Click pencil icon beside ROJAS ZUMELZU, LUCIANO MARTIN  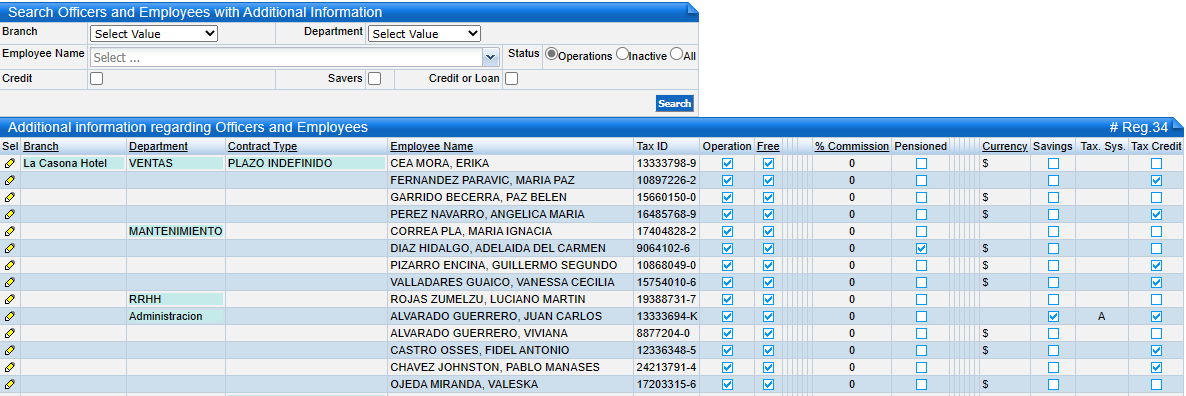tap(9, 299)
